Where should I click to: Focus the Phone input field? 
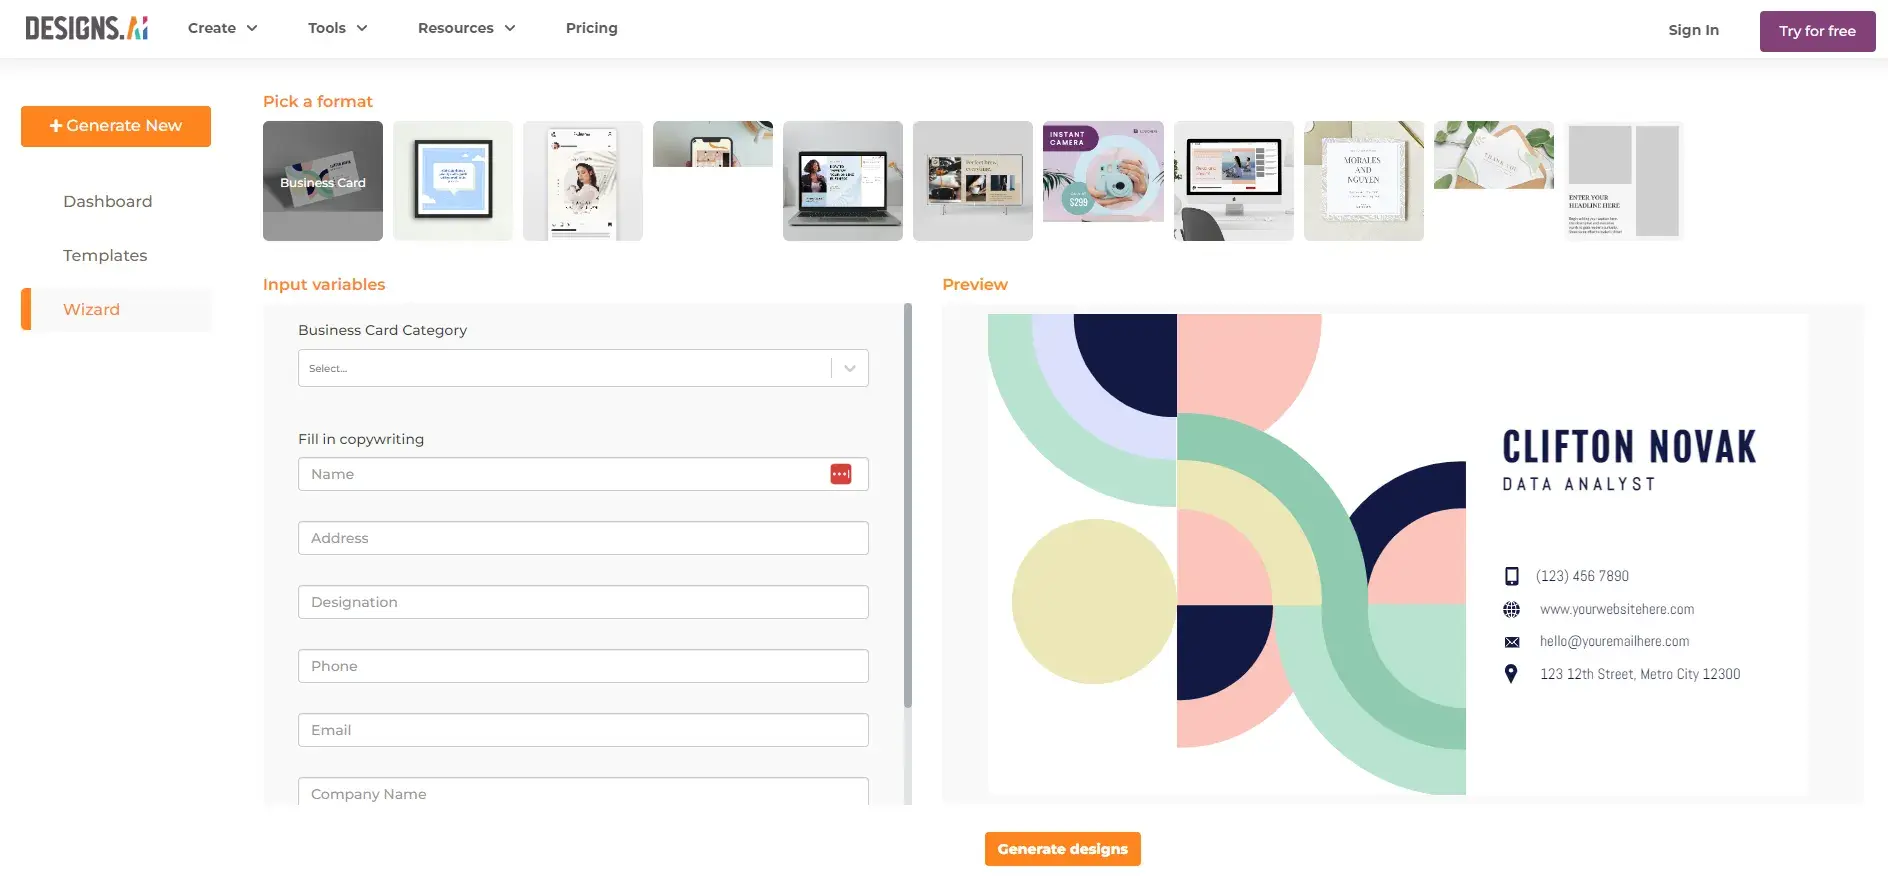583,666
